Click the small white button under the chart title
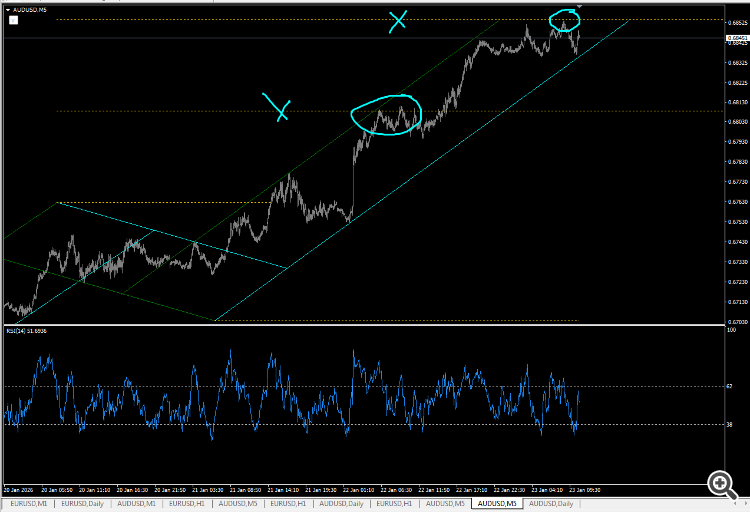Screen dimensions: 750x512 point(13,20)
